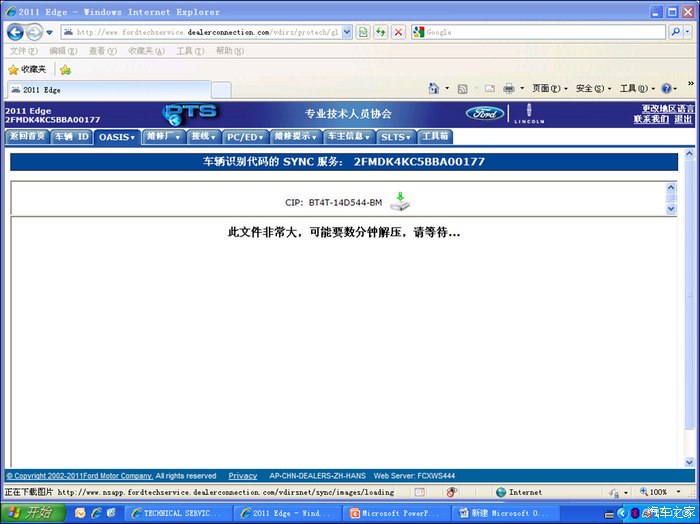Image resolution: width=700 pixels, height=524 pixels.
Task: Open the OASIS dropdown tab
Action: [117, 137]
